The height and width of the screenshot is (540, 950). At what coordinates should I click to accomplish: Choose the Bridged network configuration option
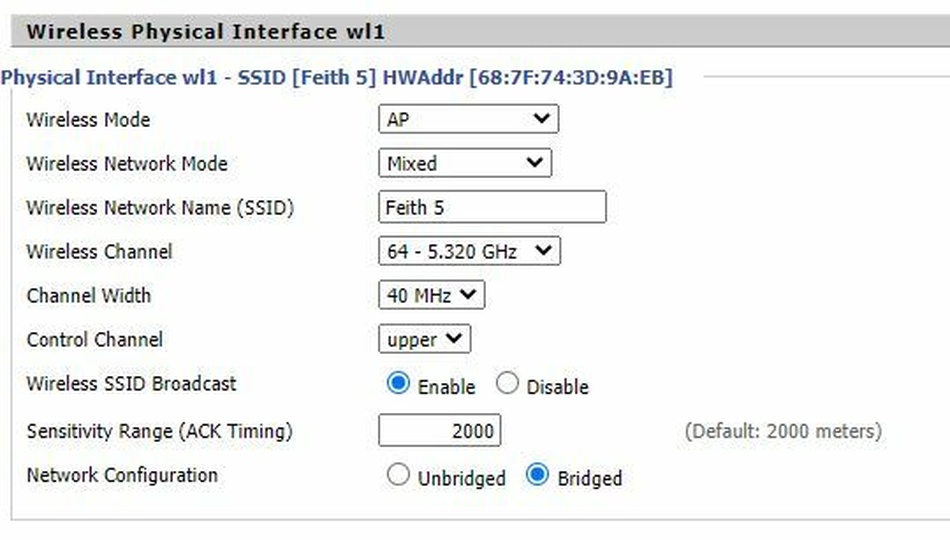538,476
